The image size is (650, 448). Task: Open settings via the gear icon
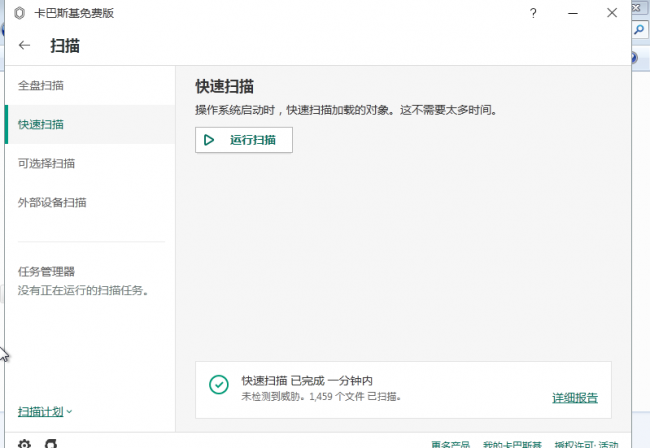coord(24,444)
